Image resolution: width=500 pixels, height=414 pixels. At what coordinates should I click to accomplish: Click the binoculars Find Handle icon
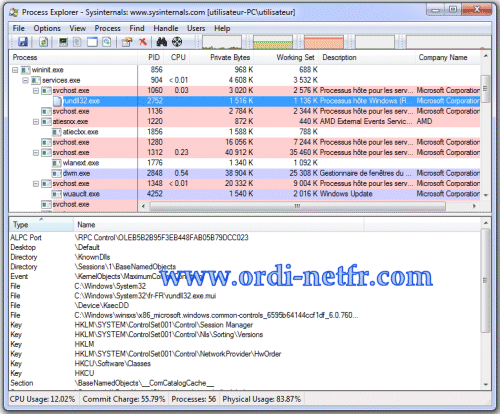(162, 42)
